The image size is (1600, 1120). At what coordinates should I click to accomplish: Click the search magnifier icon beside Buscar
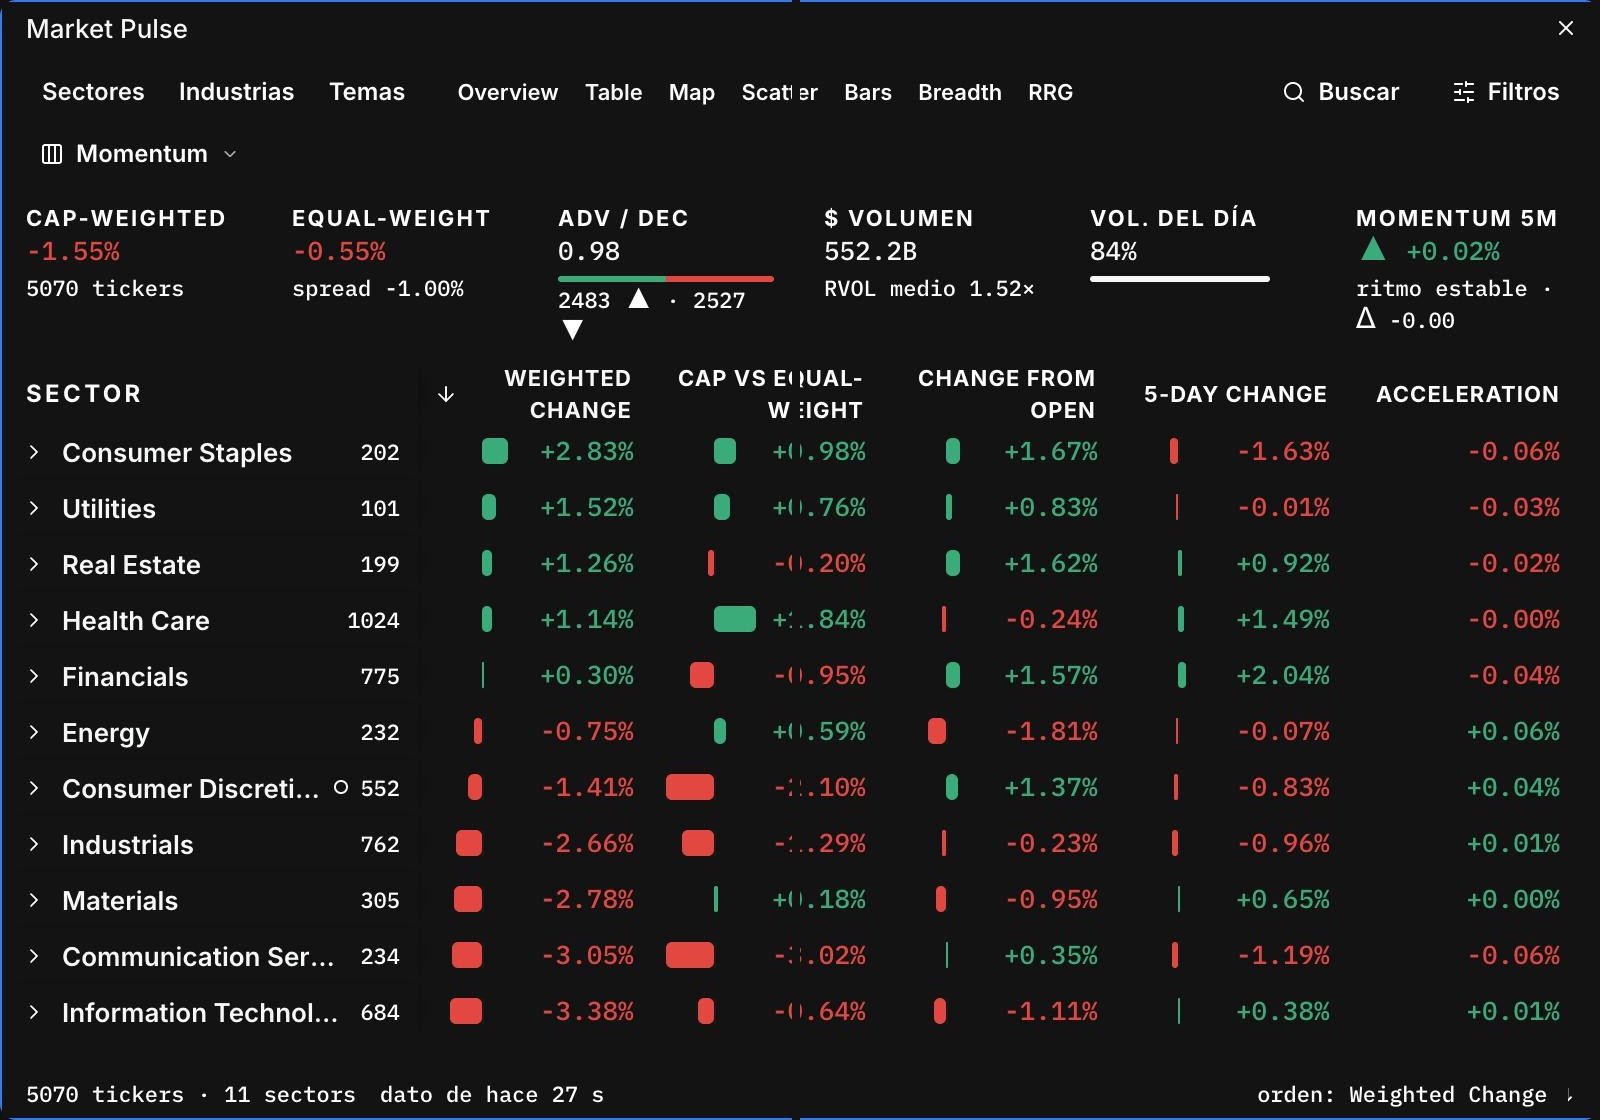1293,92
